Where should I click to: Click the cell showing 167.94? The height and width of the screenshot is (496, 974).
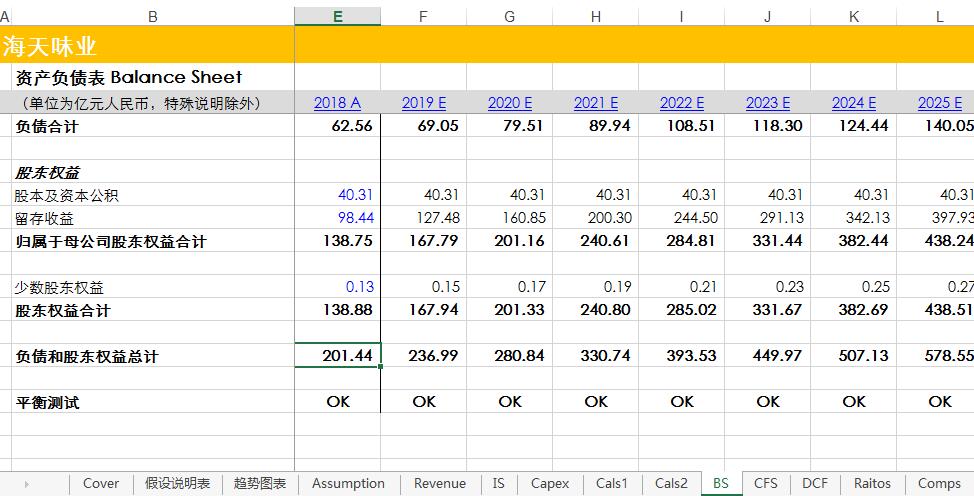[x=424, y=310]
